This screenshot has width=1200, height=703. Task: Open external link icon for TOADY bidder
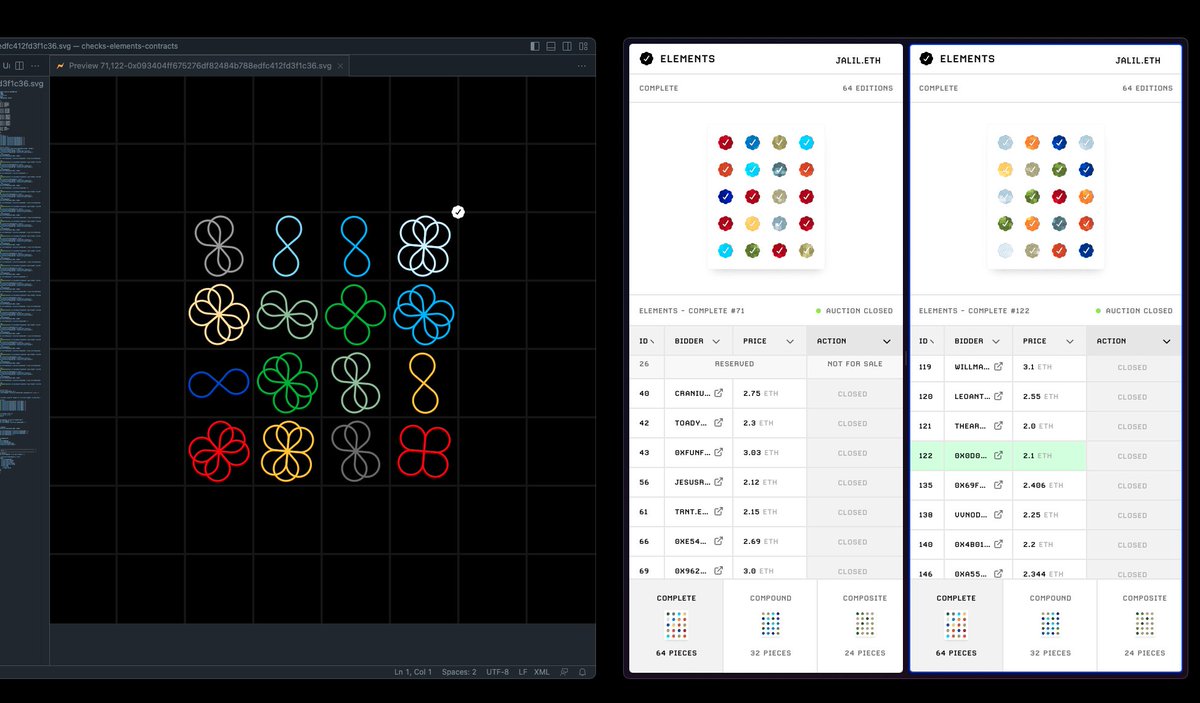718,423
